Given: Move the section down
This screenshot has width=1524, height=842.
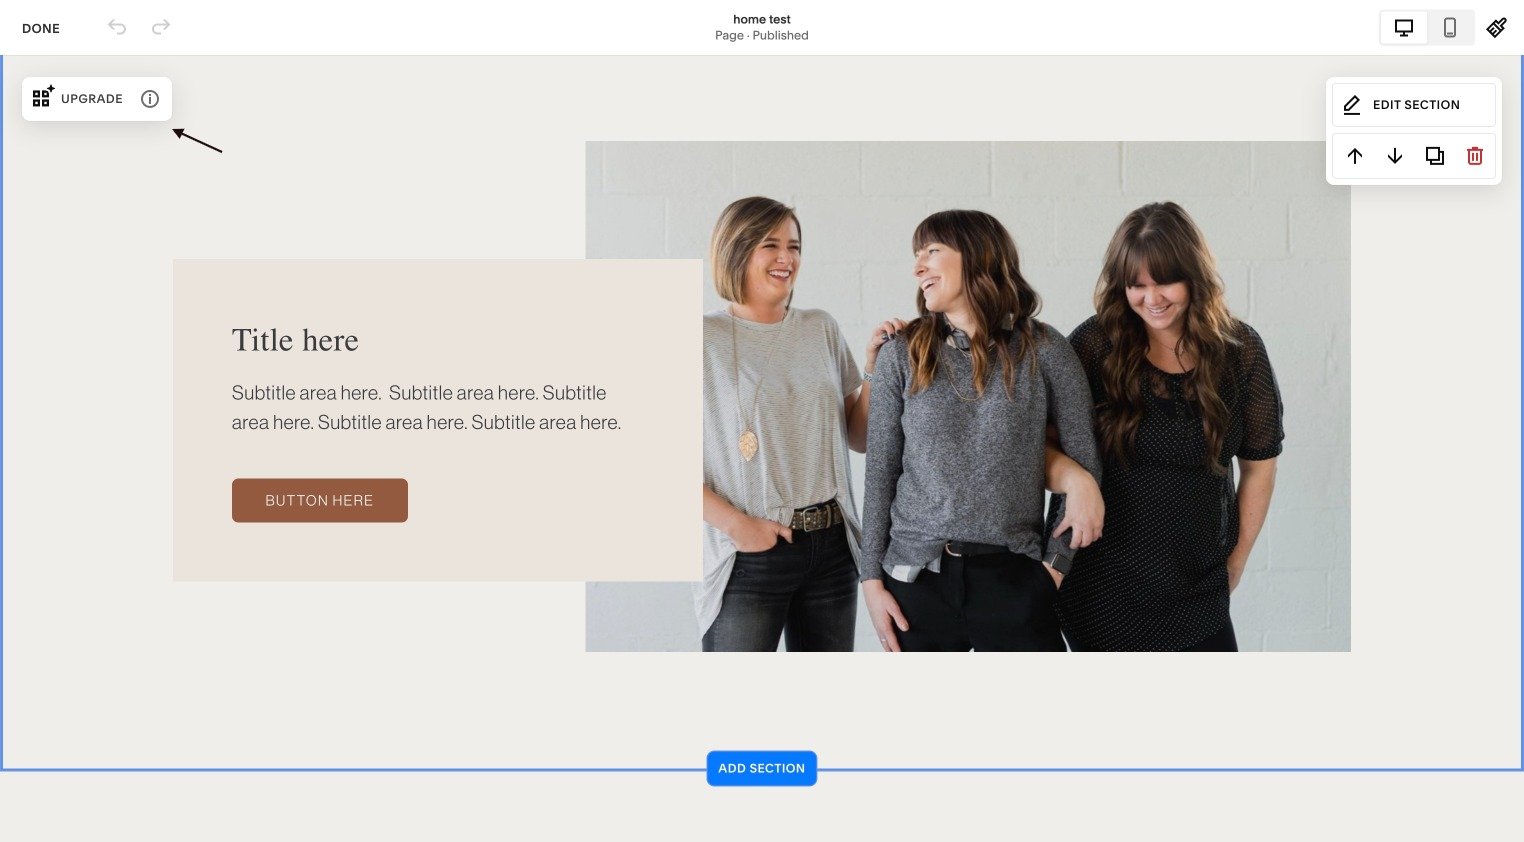Looking at the screenshot, I should coord(1395,156).
